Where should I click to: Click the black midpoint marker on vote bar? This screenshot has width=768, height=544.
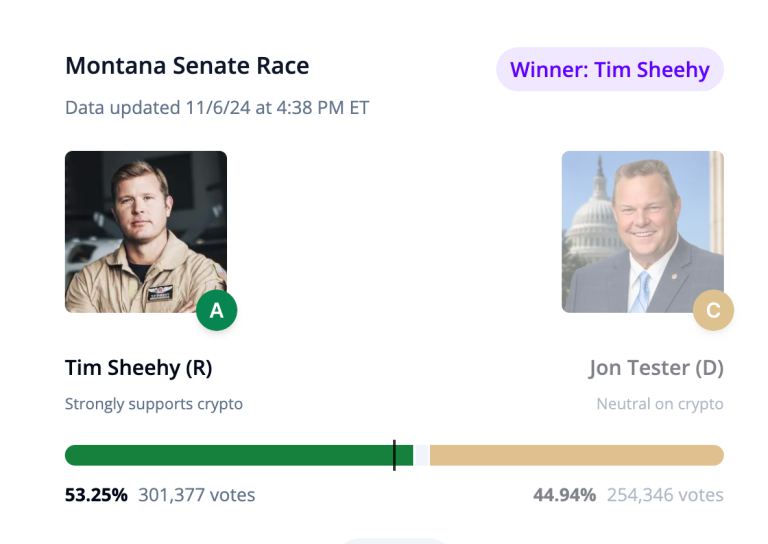pos(394,455)
